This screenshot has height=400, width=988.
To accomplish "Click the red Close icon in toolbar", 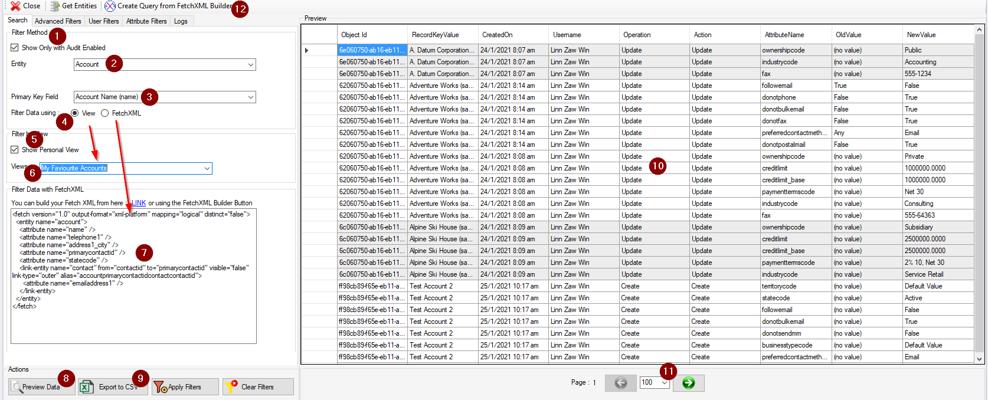I will pos(15,6).
